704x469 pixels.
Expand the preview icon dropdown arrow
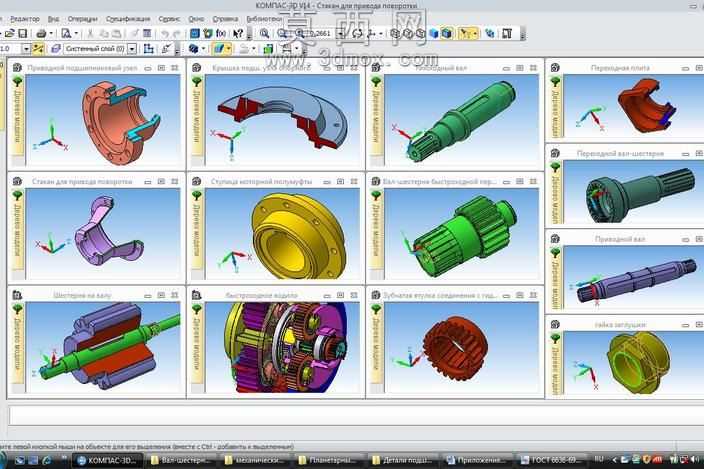point(75,33)
